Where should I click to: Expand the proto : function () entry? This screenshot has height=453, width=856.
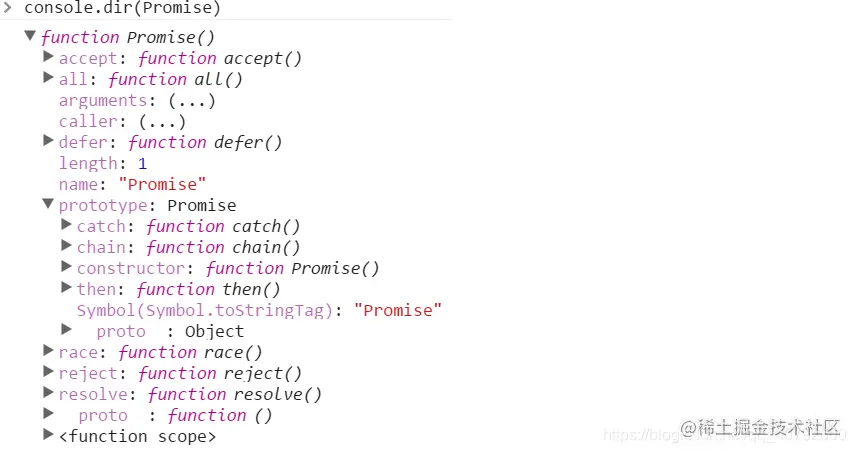(48, 413)
